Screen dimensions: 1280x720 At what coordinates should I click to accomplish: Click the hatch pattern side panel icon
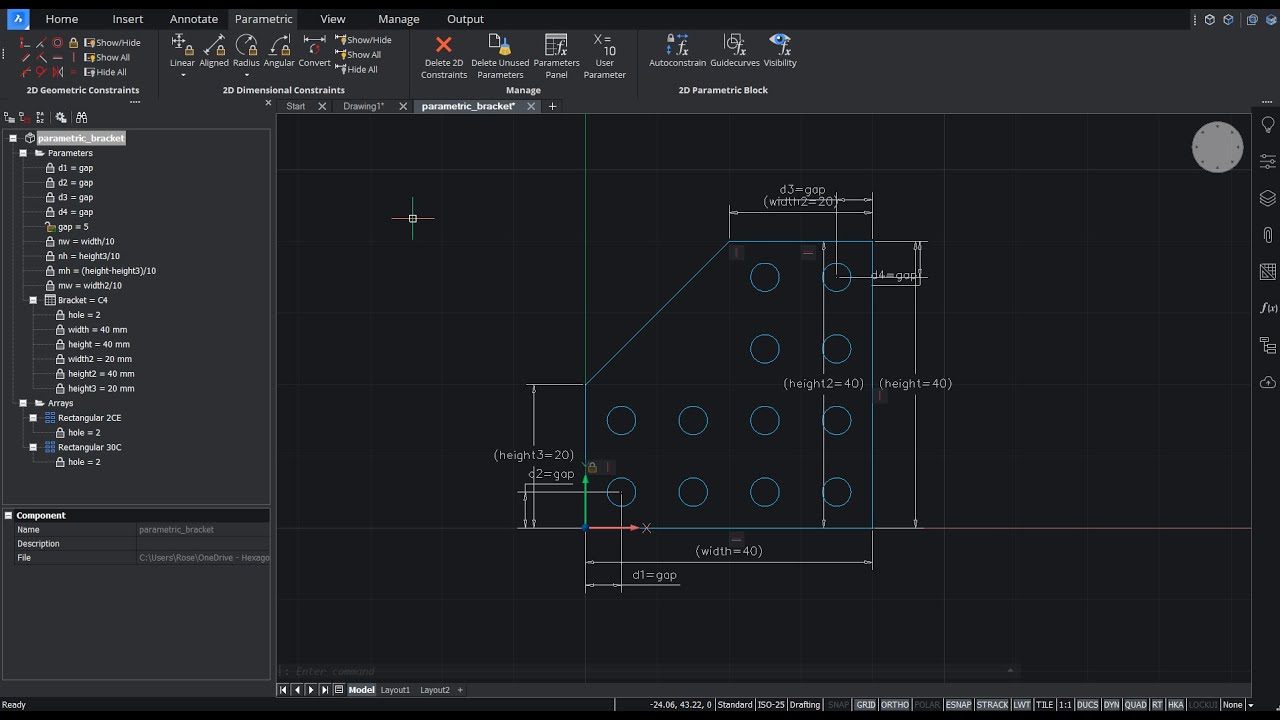[x=1267, y=272]
